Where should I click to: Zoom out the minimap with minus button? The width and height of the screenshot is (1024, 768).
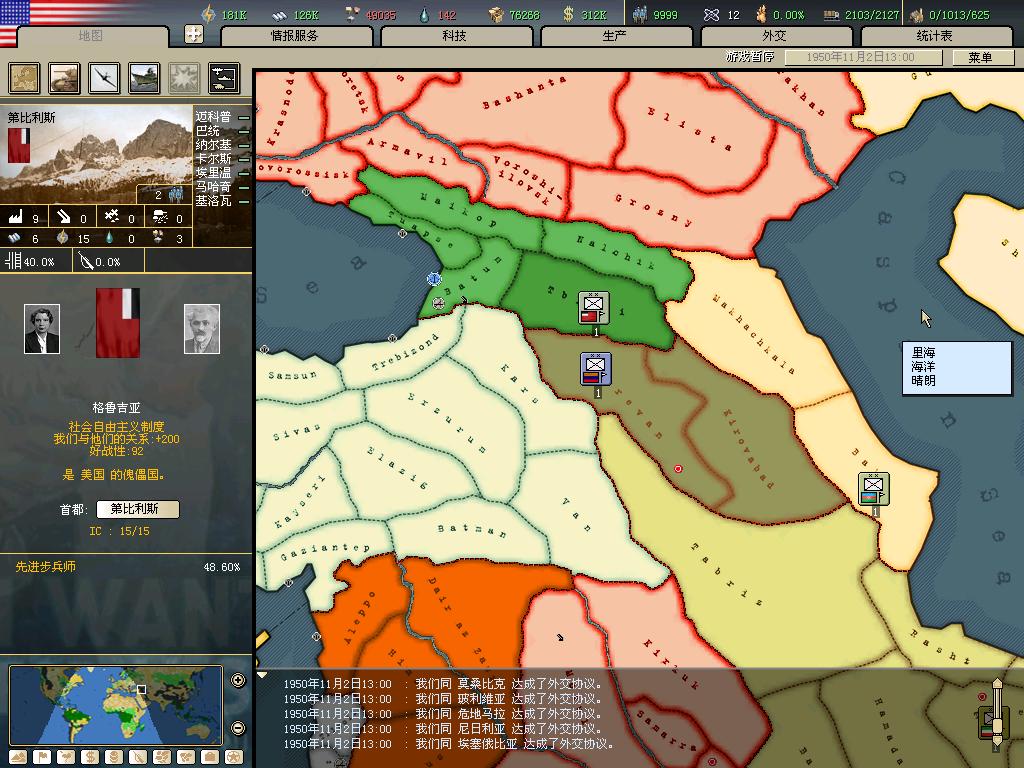click(238, 728)
